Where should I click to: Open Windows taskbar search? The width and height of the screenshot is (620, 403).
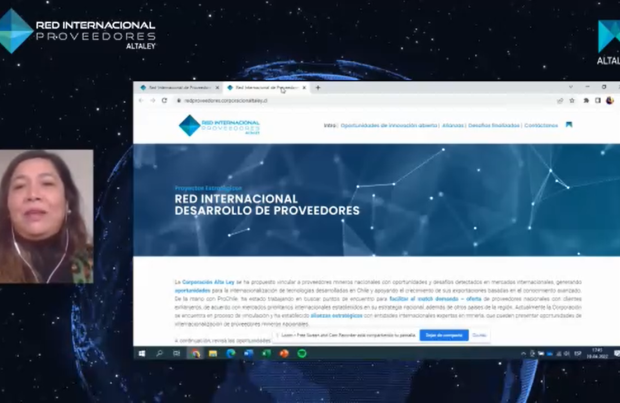click(159, 354)
